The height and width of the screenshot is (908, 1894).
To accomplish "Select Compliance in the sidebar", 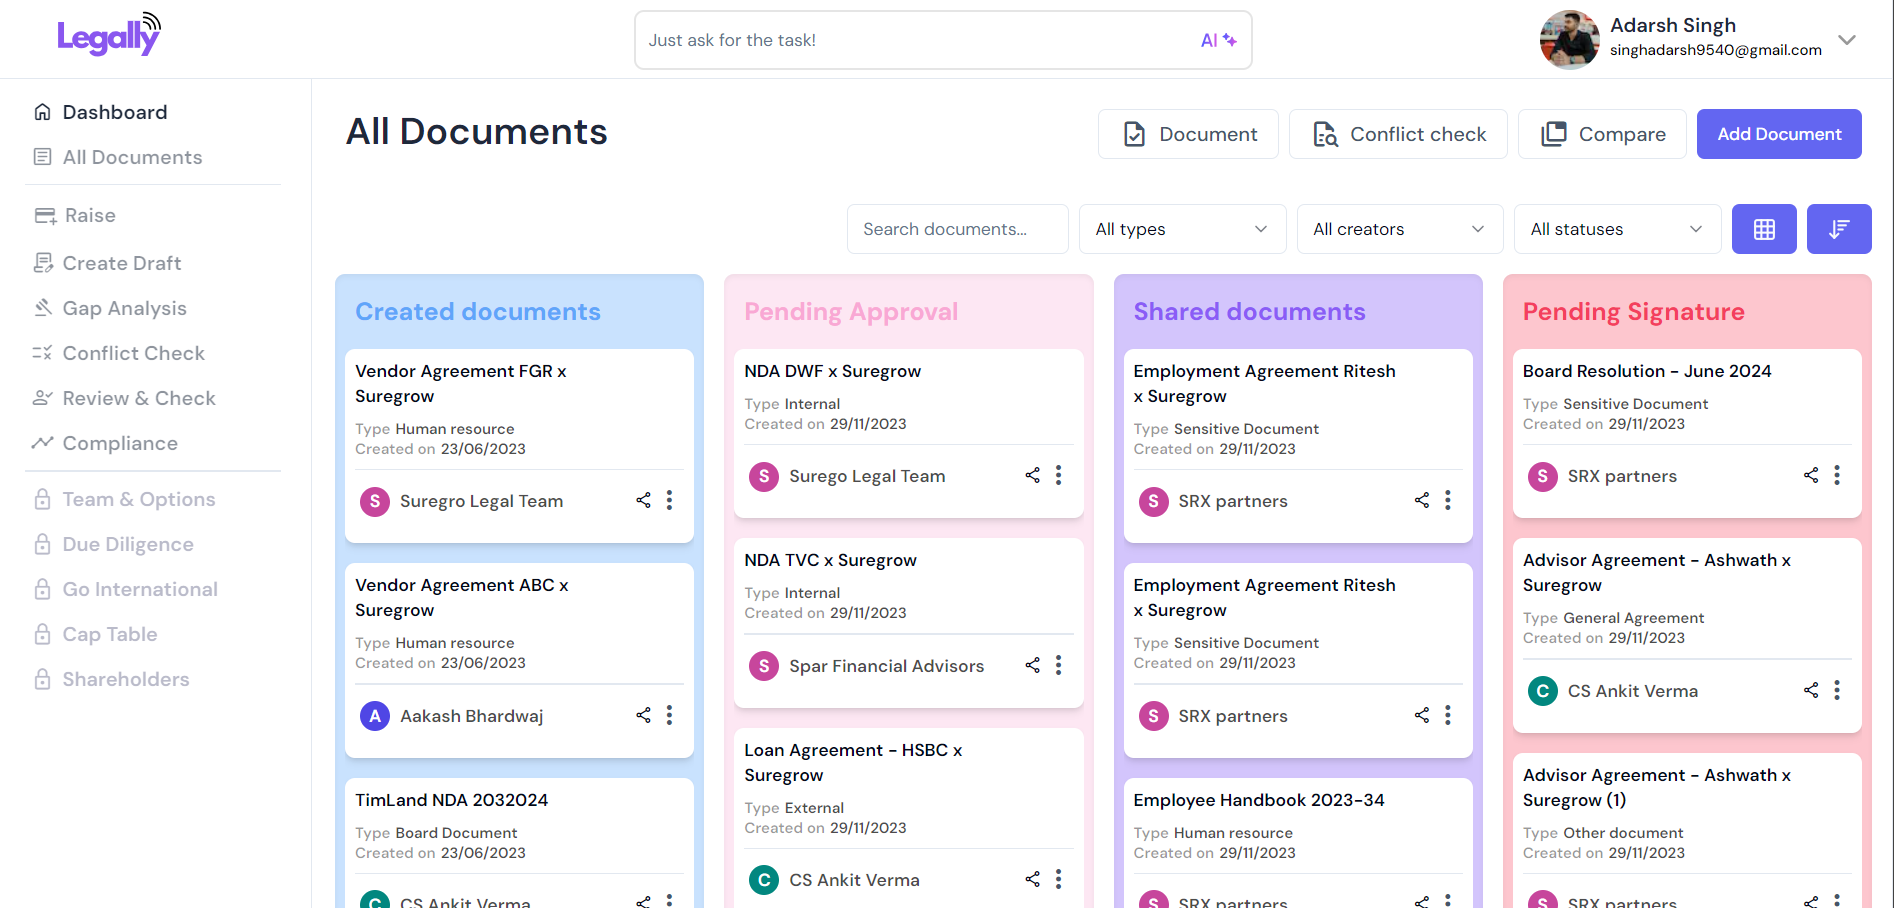I will [x=120, y=443].
